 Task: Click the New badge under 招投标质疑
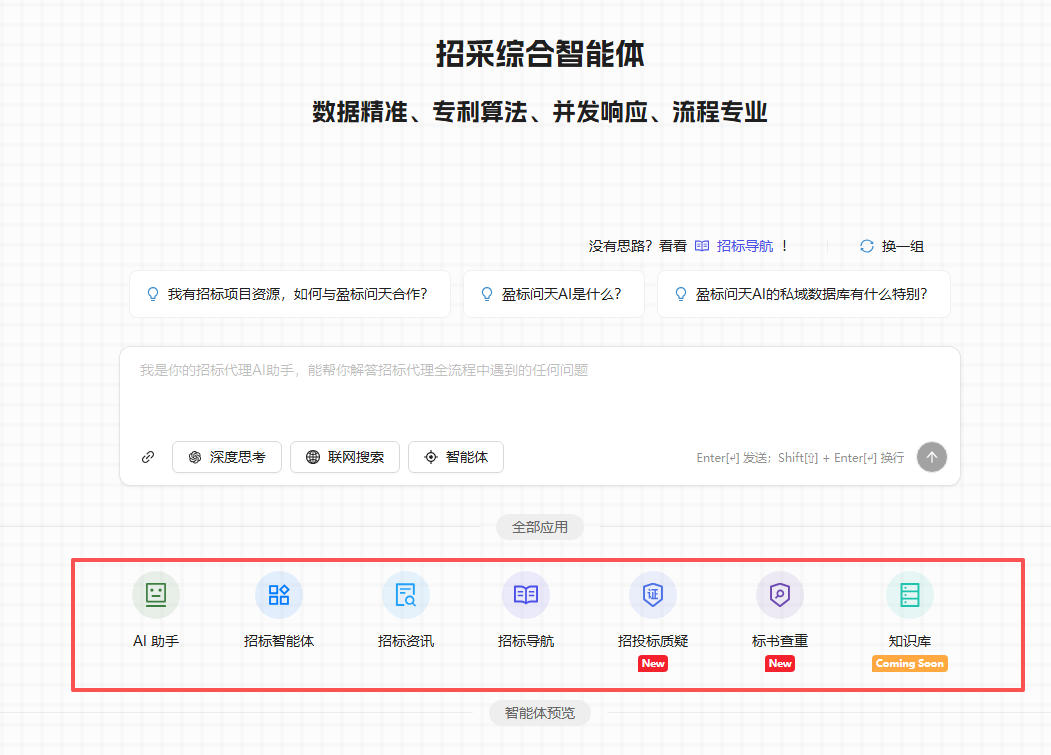pos(653,663)
